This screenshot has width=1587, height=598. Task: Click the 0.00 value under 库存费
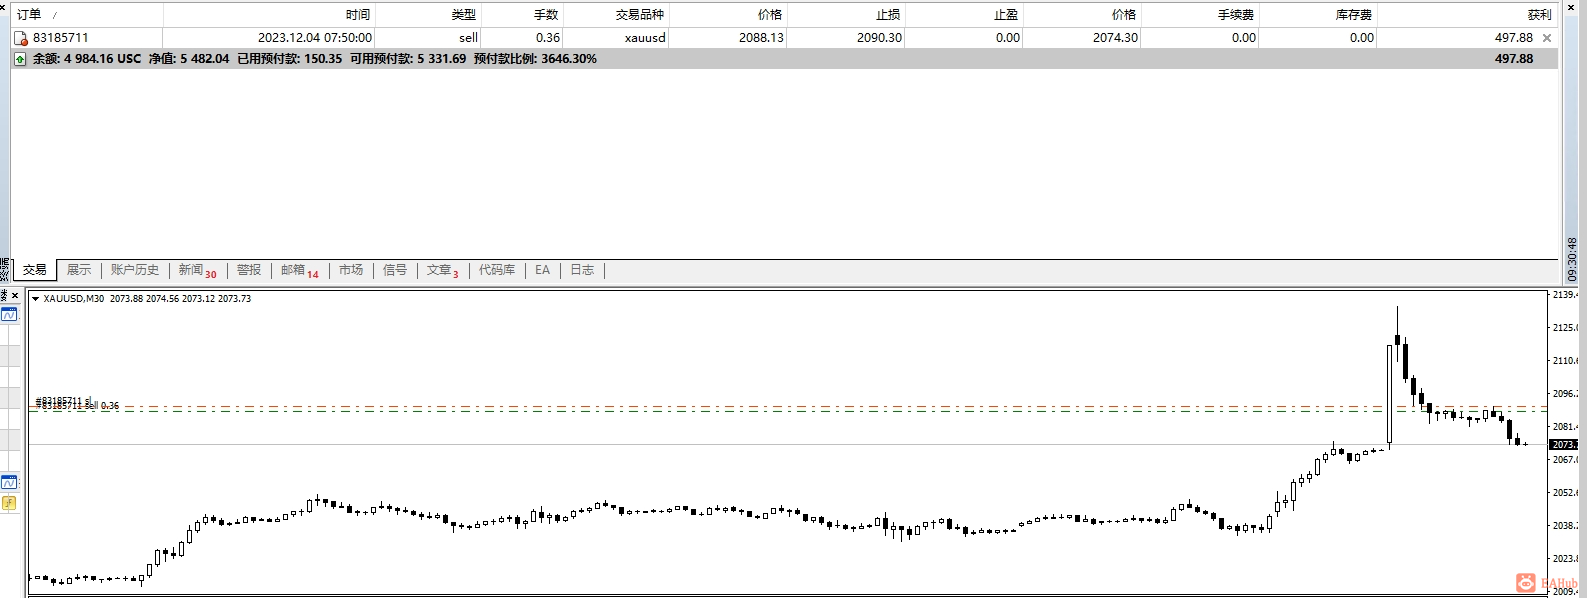tap(1362, 38)
